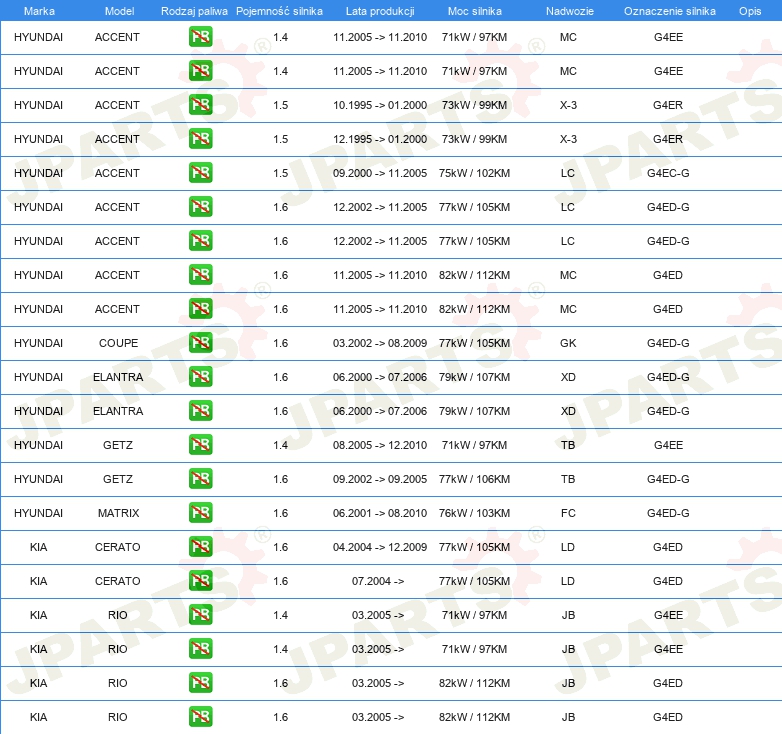The height and width of the screenshot is (734, 782).
Task: Click the engine code G4EC-G
Action: tap(668, 173)
